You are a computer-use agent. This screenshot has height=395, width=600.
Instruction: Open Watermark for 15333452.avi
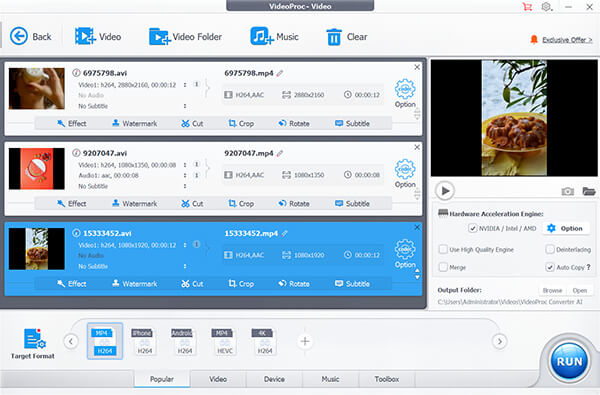134,284
